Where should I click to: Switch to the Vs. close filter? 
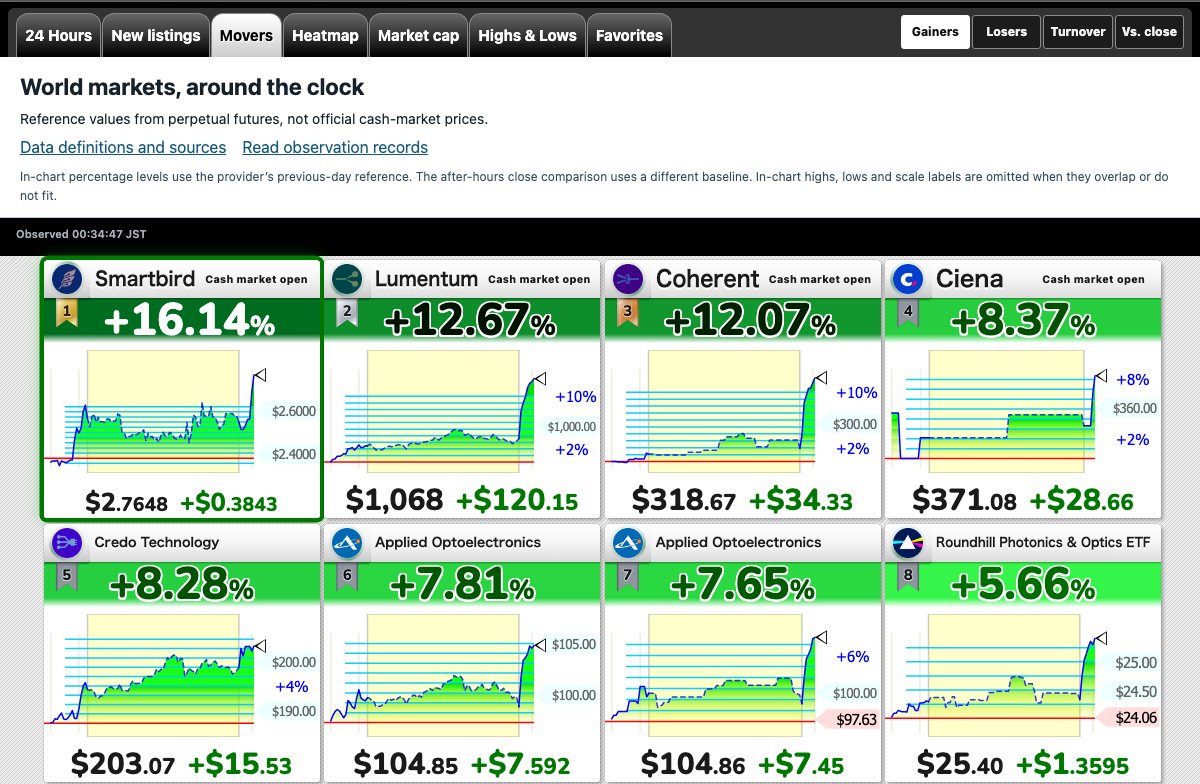pos(1149,32)
